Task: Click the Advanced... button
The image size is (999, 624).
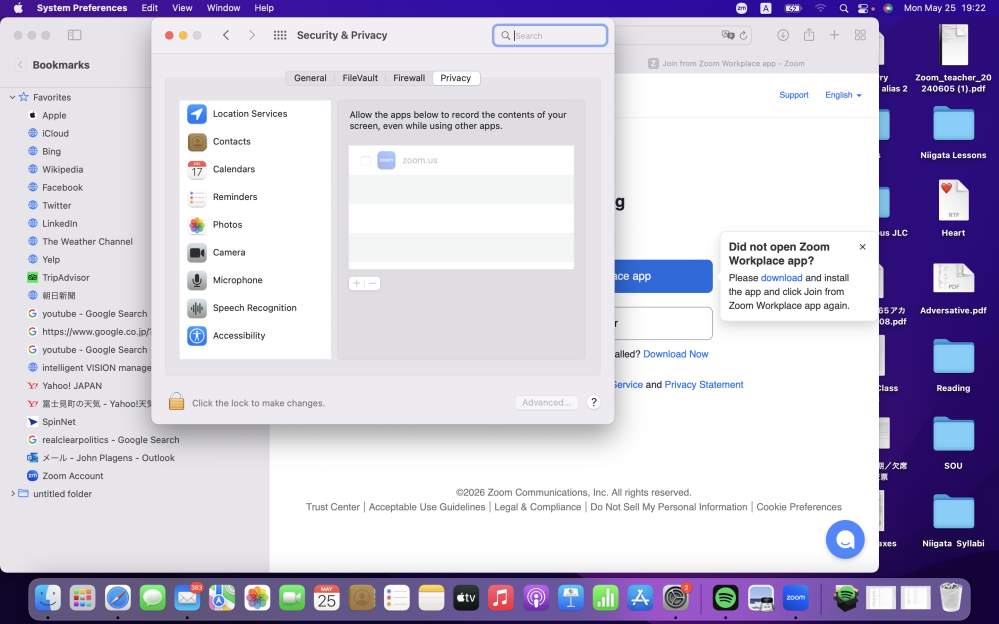Action: point(547,402)
